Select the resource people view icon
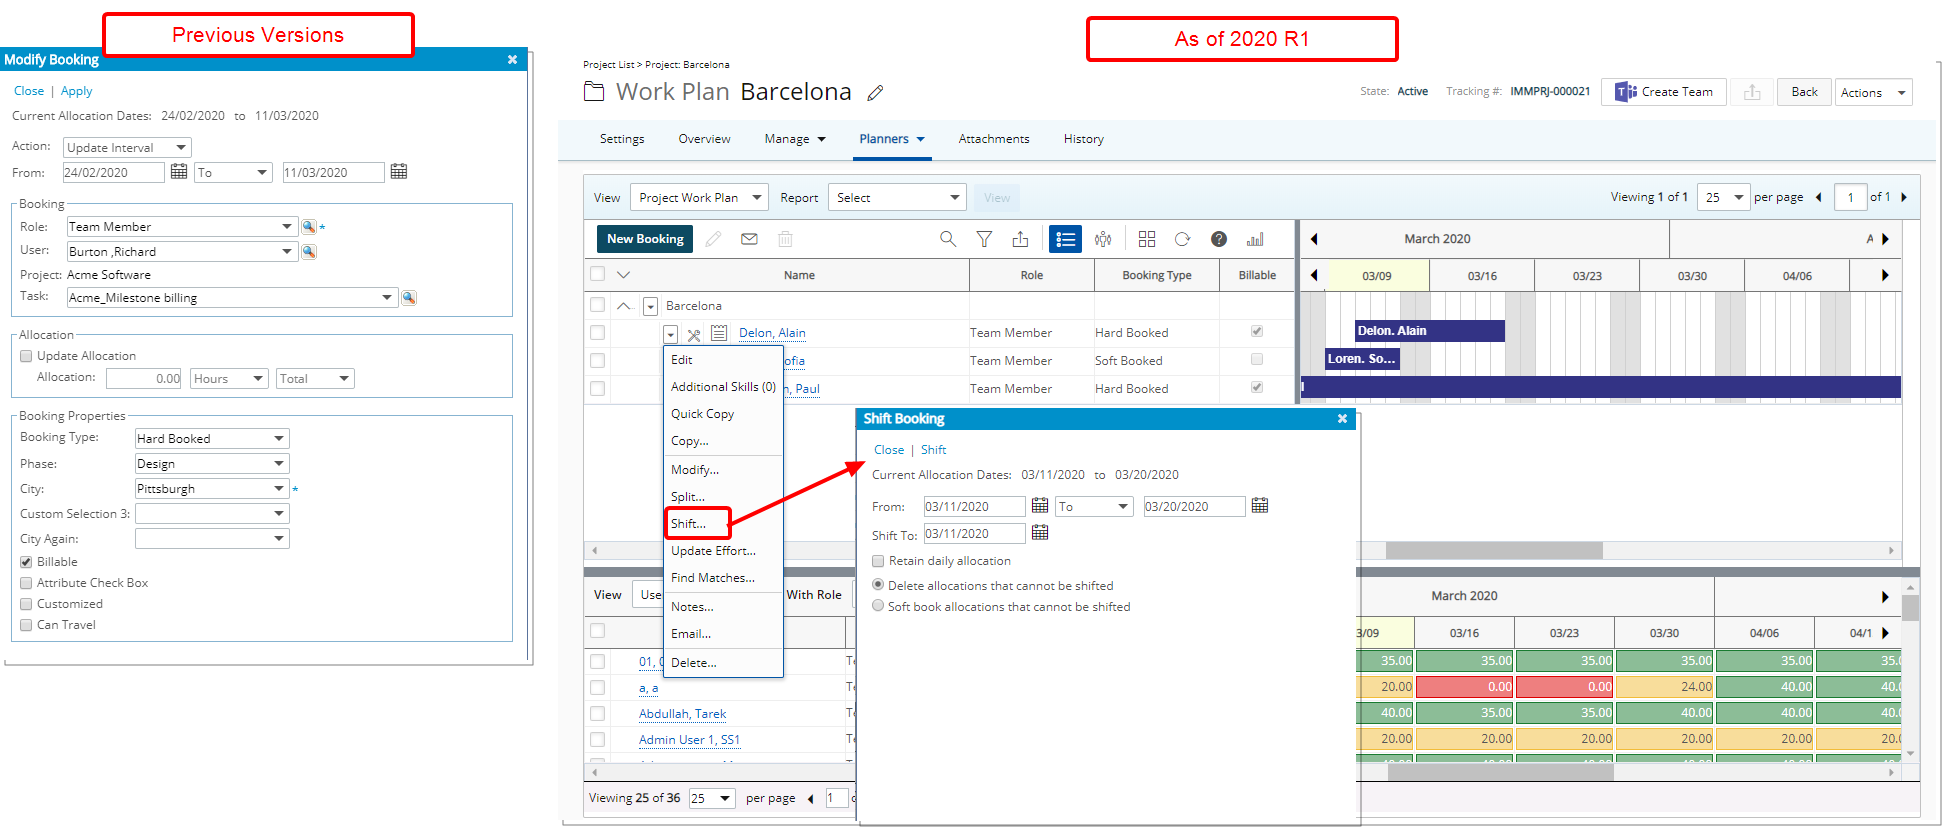Image resolution: width=1953 pixels, height=838 pixels. click(1103, 239)
